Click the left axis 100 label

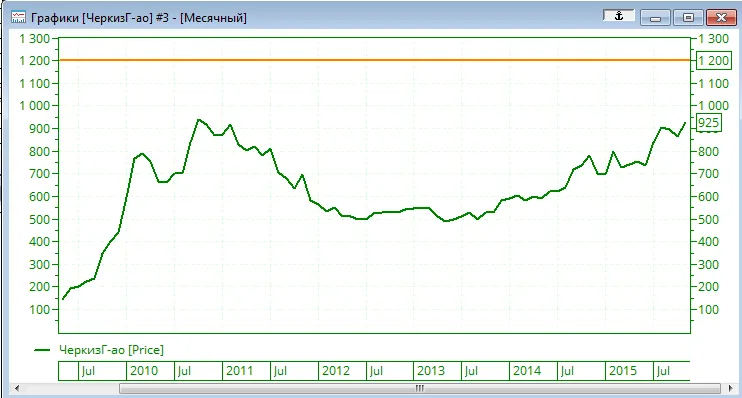click(x=39, y=310)
